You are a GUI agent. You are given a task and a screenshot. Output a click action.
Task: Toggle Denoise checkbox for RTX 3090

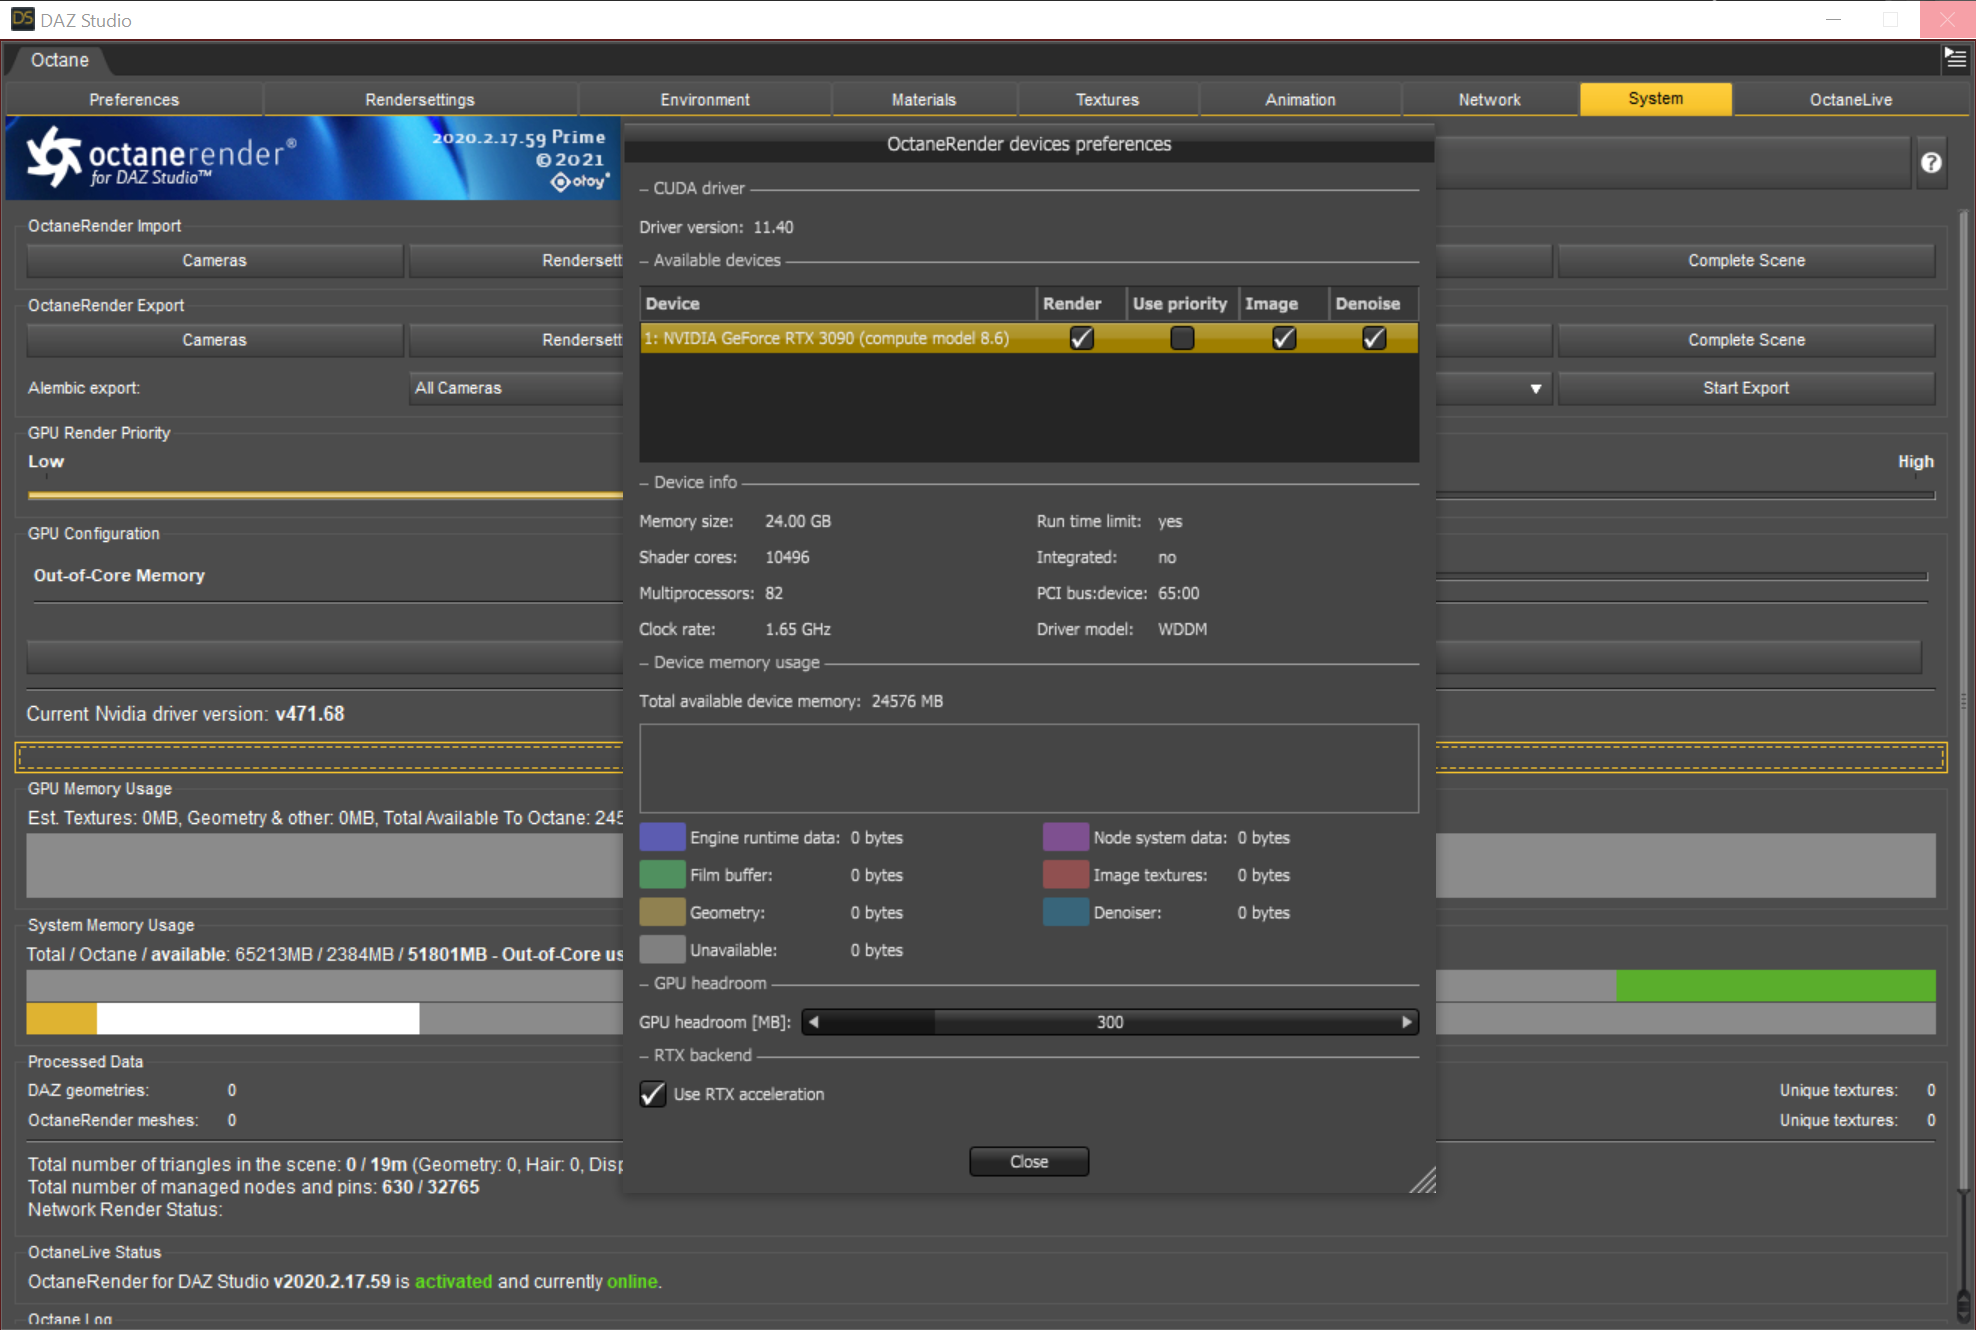coord(1374,338)
